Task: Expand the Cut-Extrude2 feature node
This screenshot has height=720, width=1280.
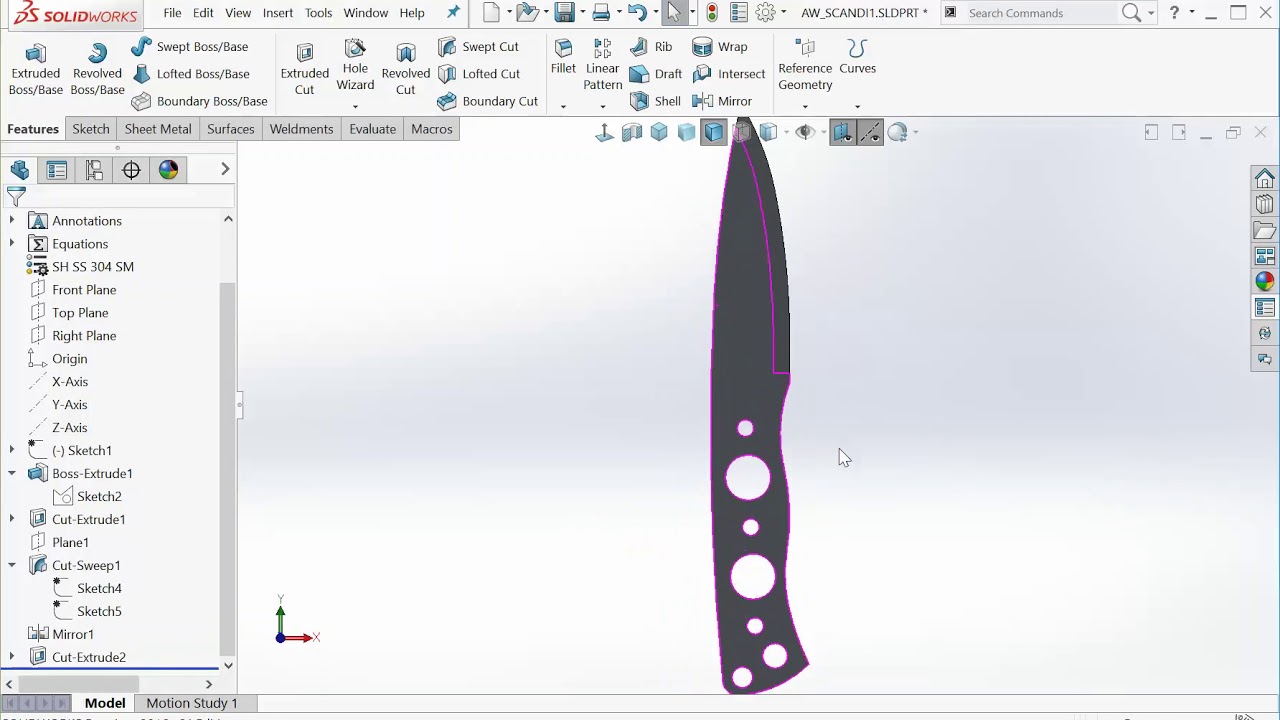Action: (12, 658)
